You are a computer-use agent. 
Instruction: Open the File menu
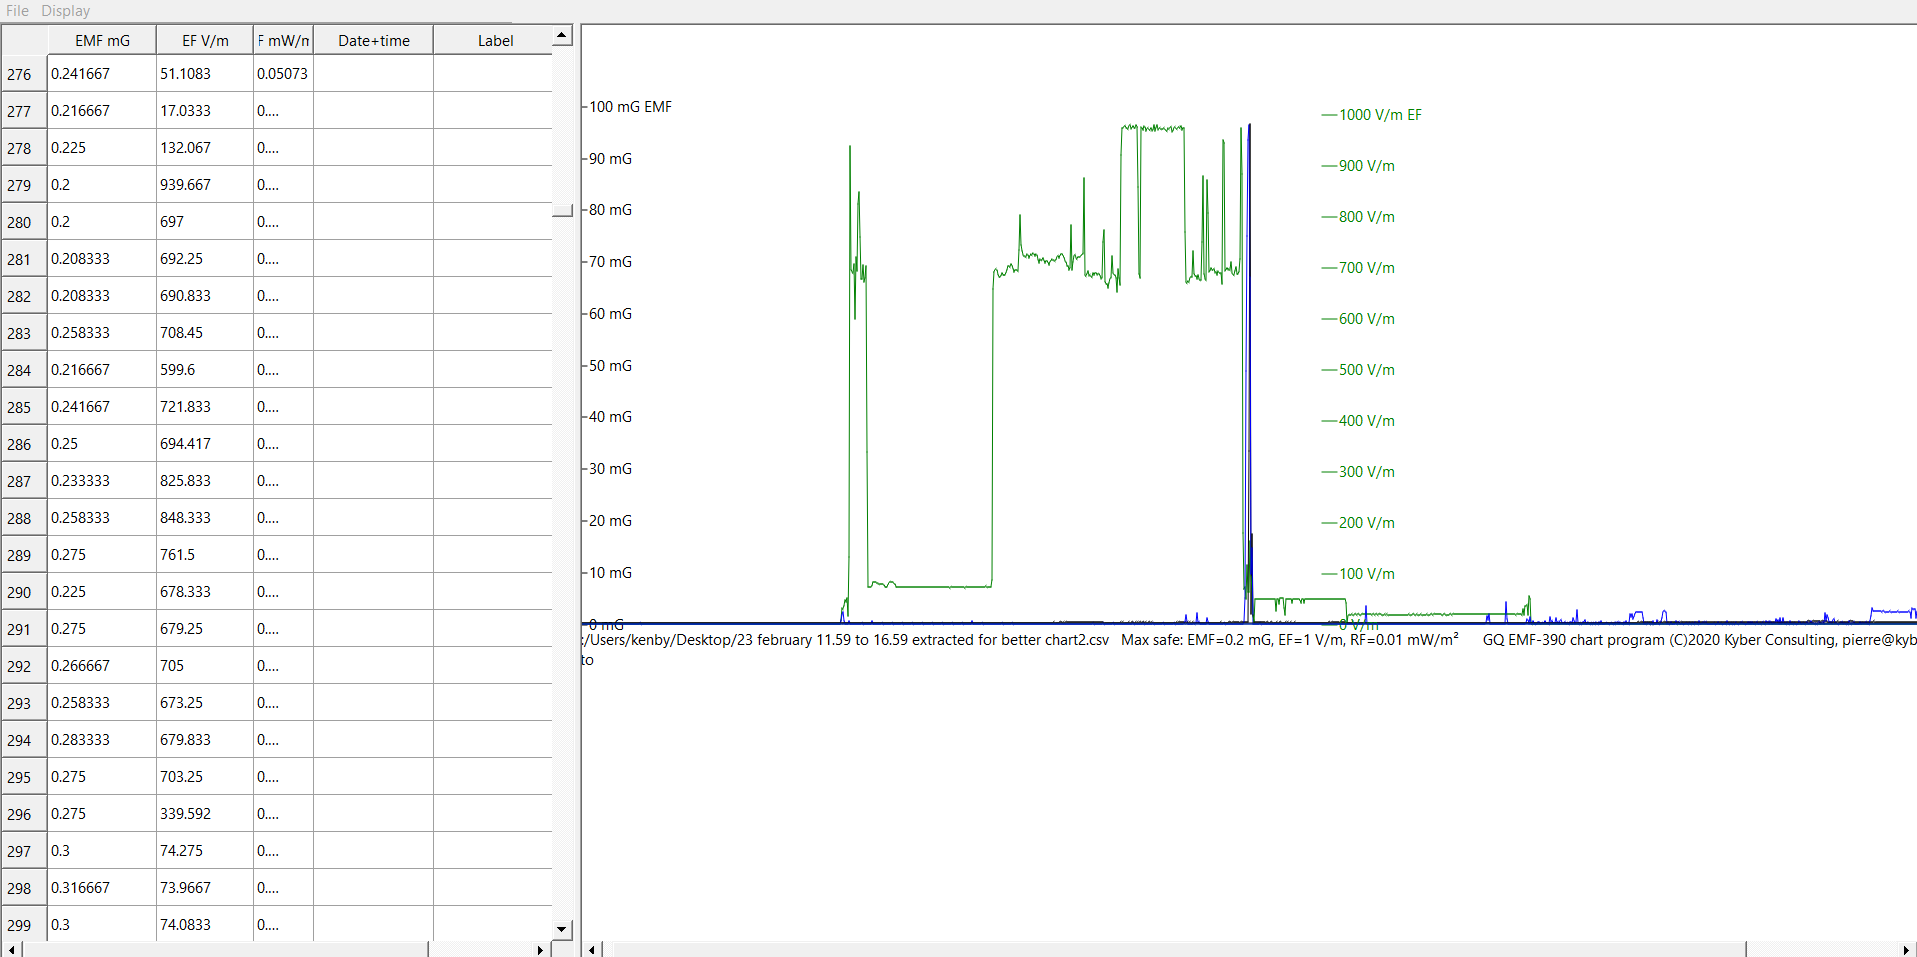pos(17,11)
